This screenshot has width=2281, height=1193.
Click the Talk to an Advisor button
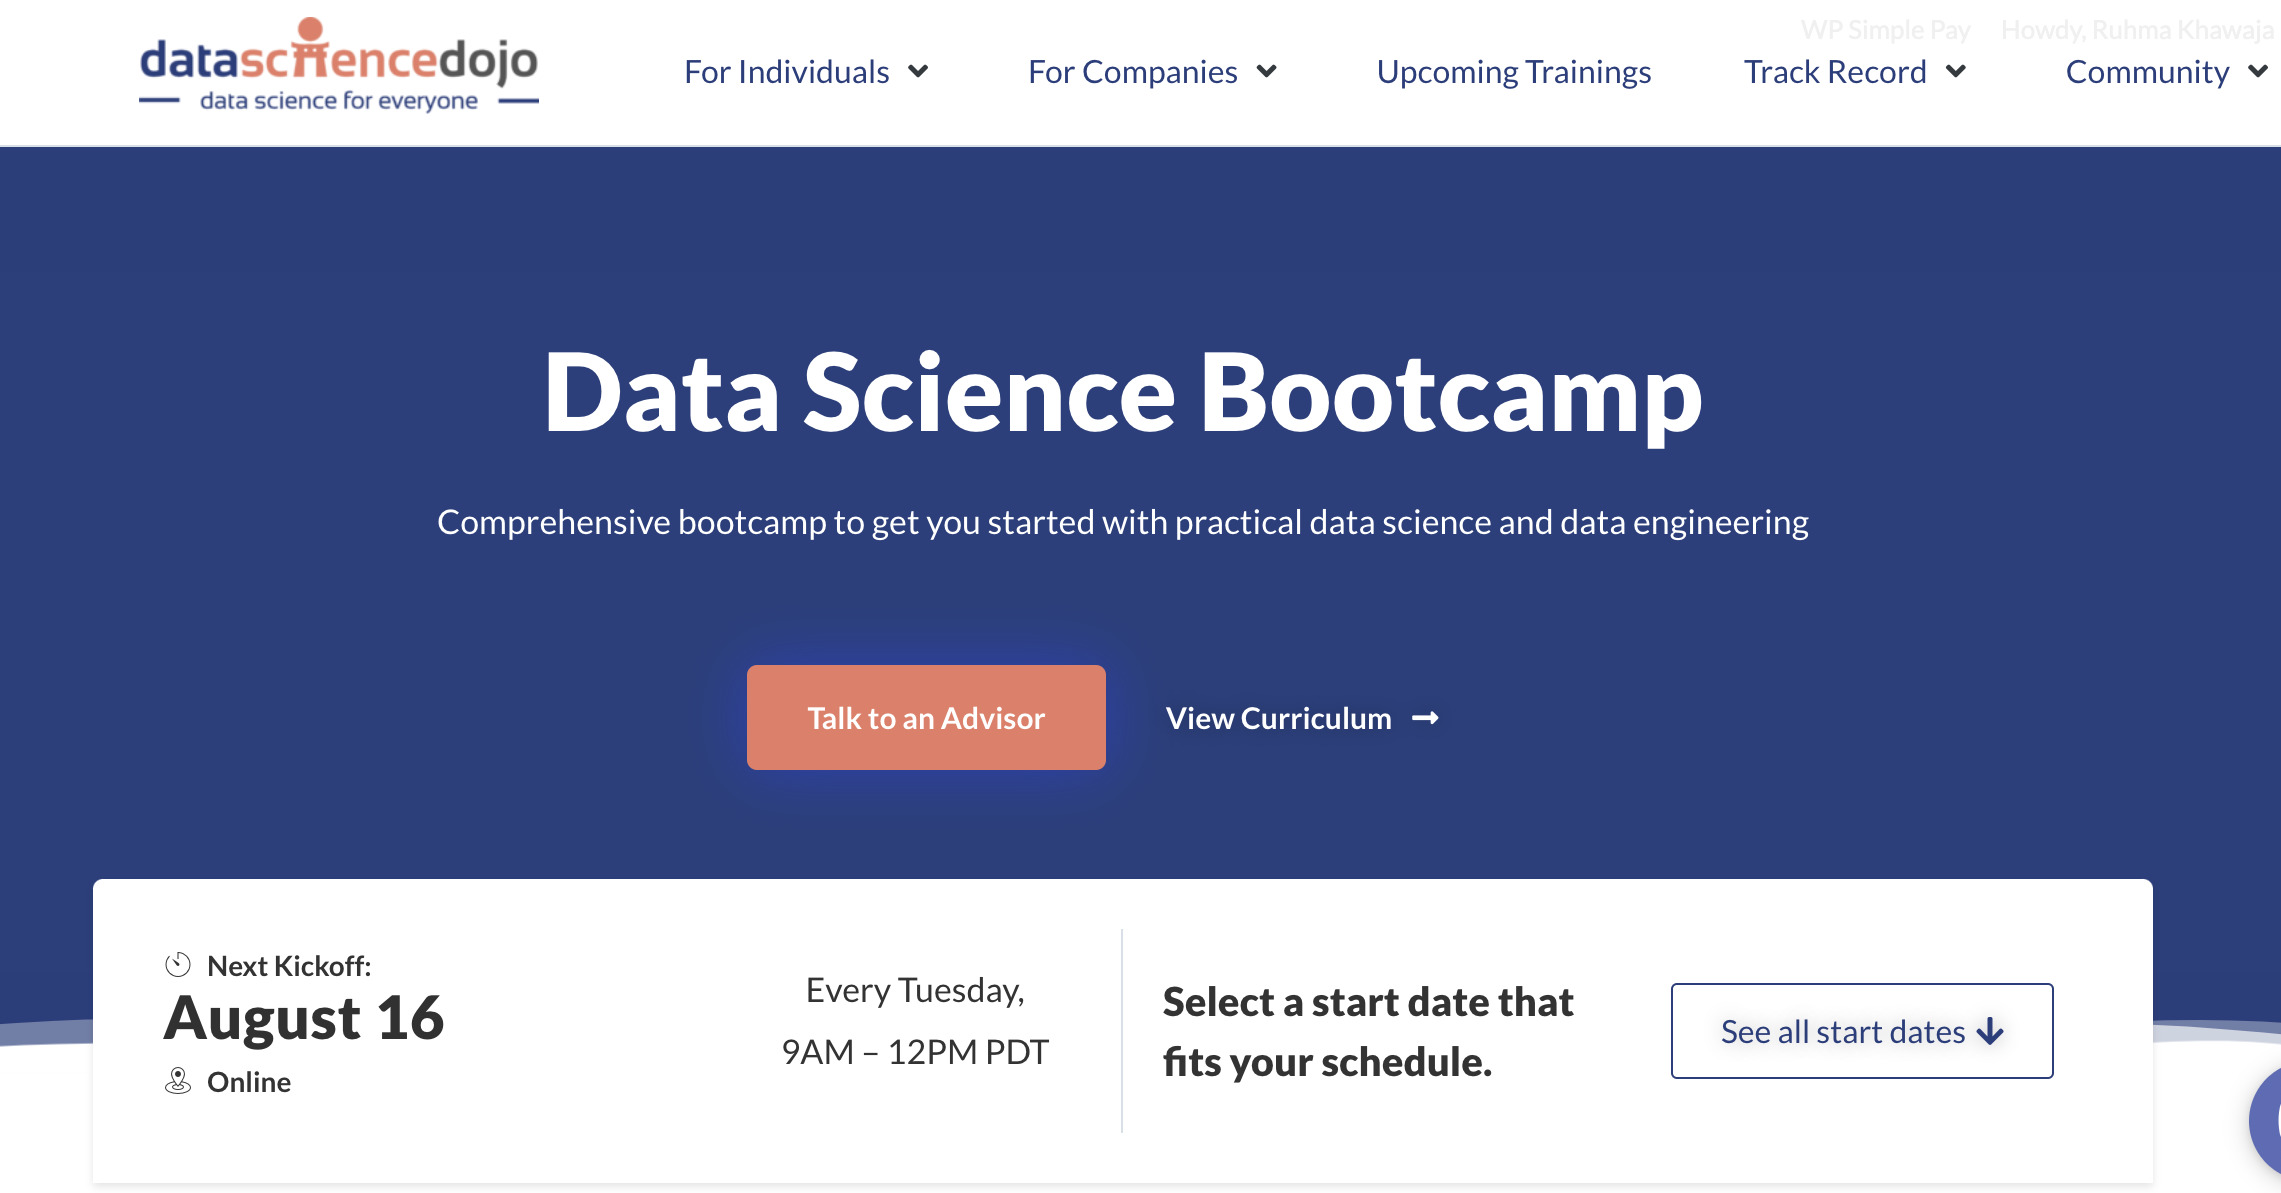coord(925,717)
